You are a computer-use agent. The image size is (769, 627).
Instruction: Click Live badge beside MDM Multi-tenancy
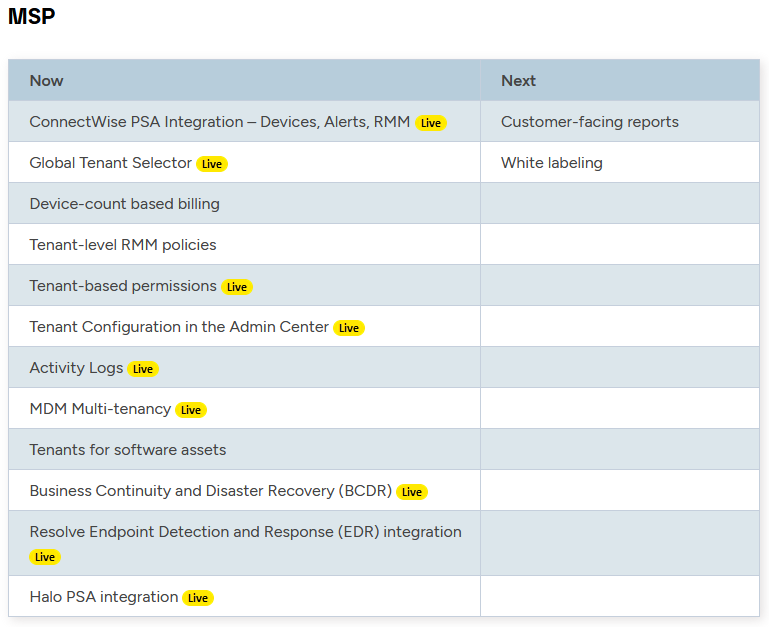click(191, 410)
